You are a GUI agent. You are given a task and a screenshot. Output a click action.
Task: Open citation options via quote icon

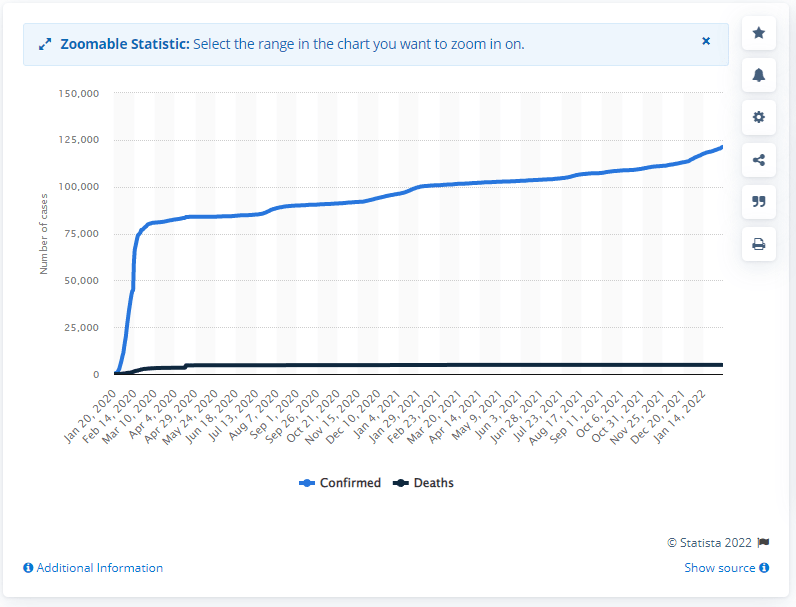coord(758,201)
